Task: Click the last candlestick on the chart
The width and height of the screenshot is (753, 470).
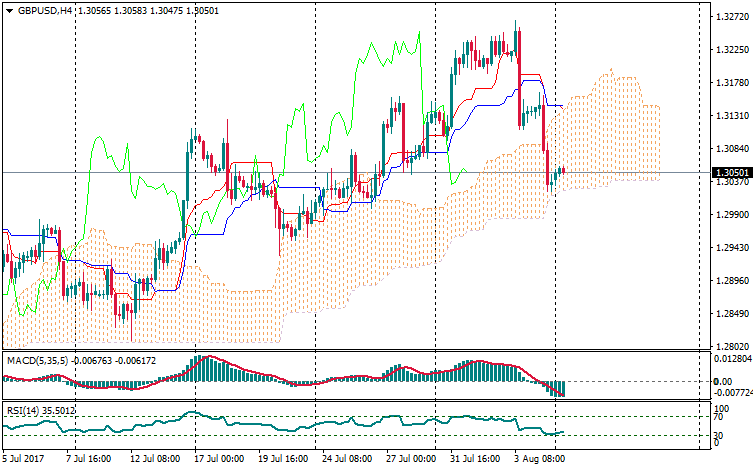Action: click(563, 171)
